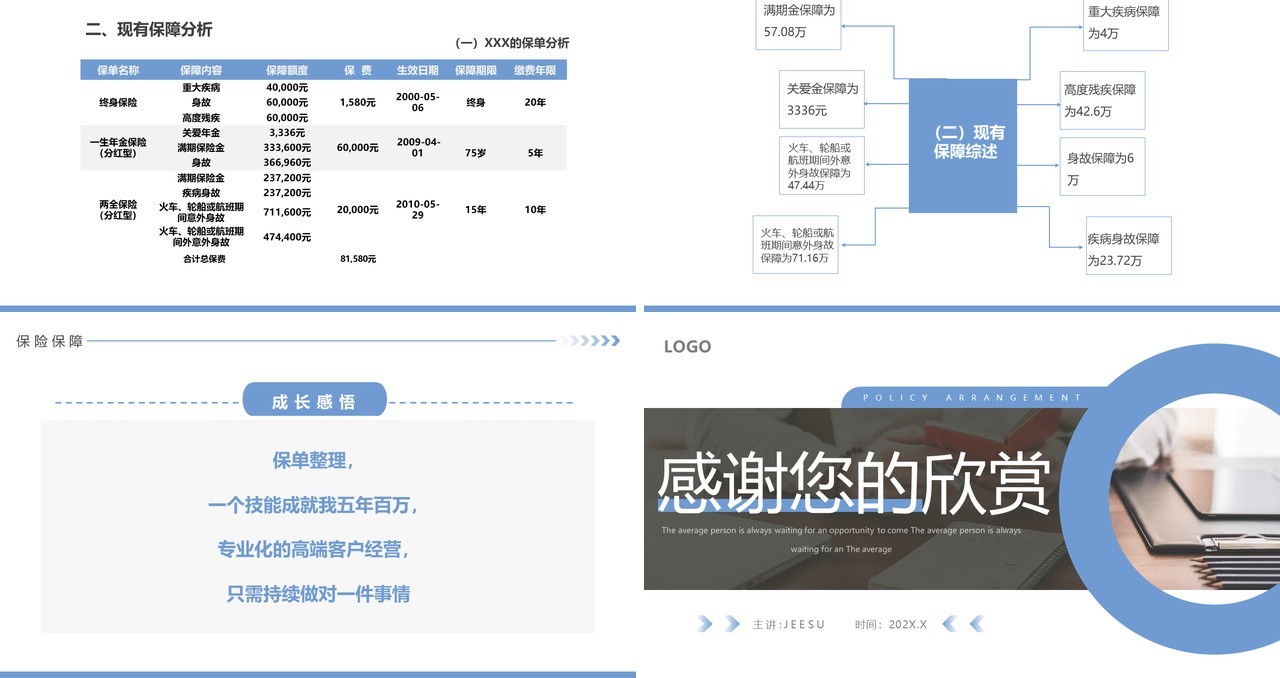Select the 满期金保障为57.08万 box
This screenshot has width=1280, height=678.
click(798, 22)
